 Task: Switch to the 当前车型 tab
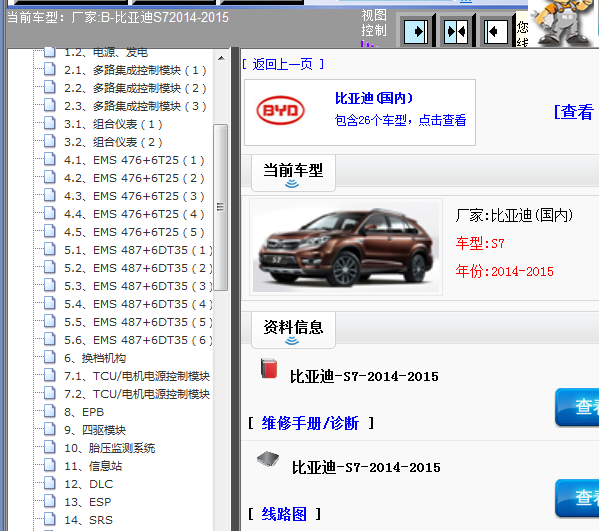click(x=293, y=173)
